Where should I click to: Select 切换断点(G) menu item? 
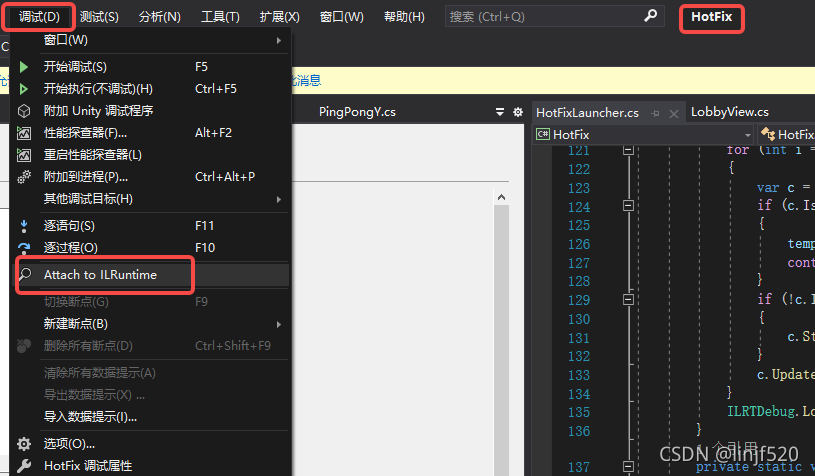[151, 301]
